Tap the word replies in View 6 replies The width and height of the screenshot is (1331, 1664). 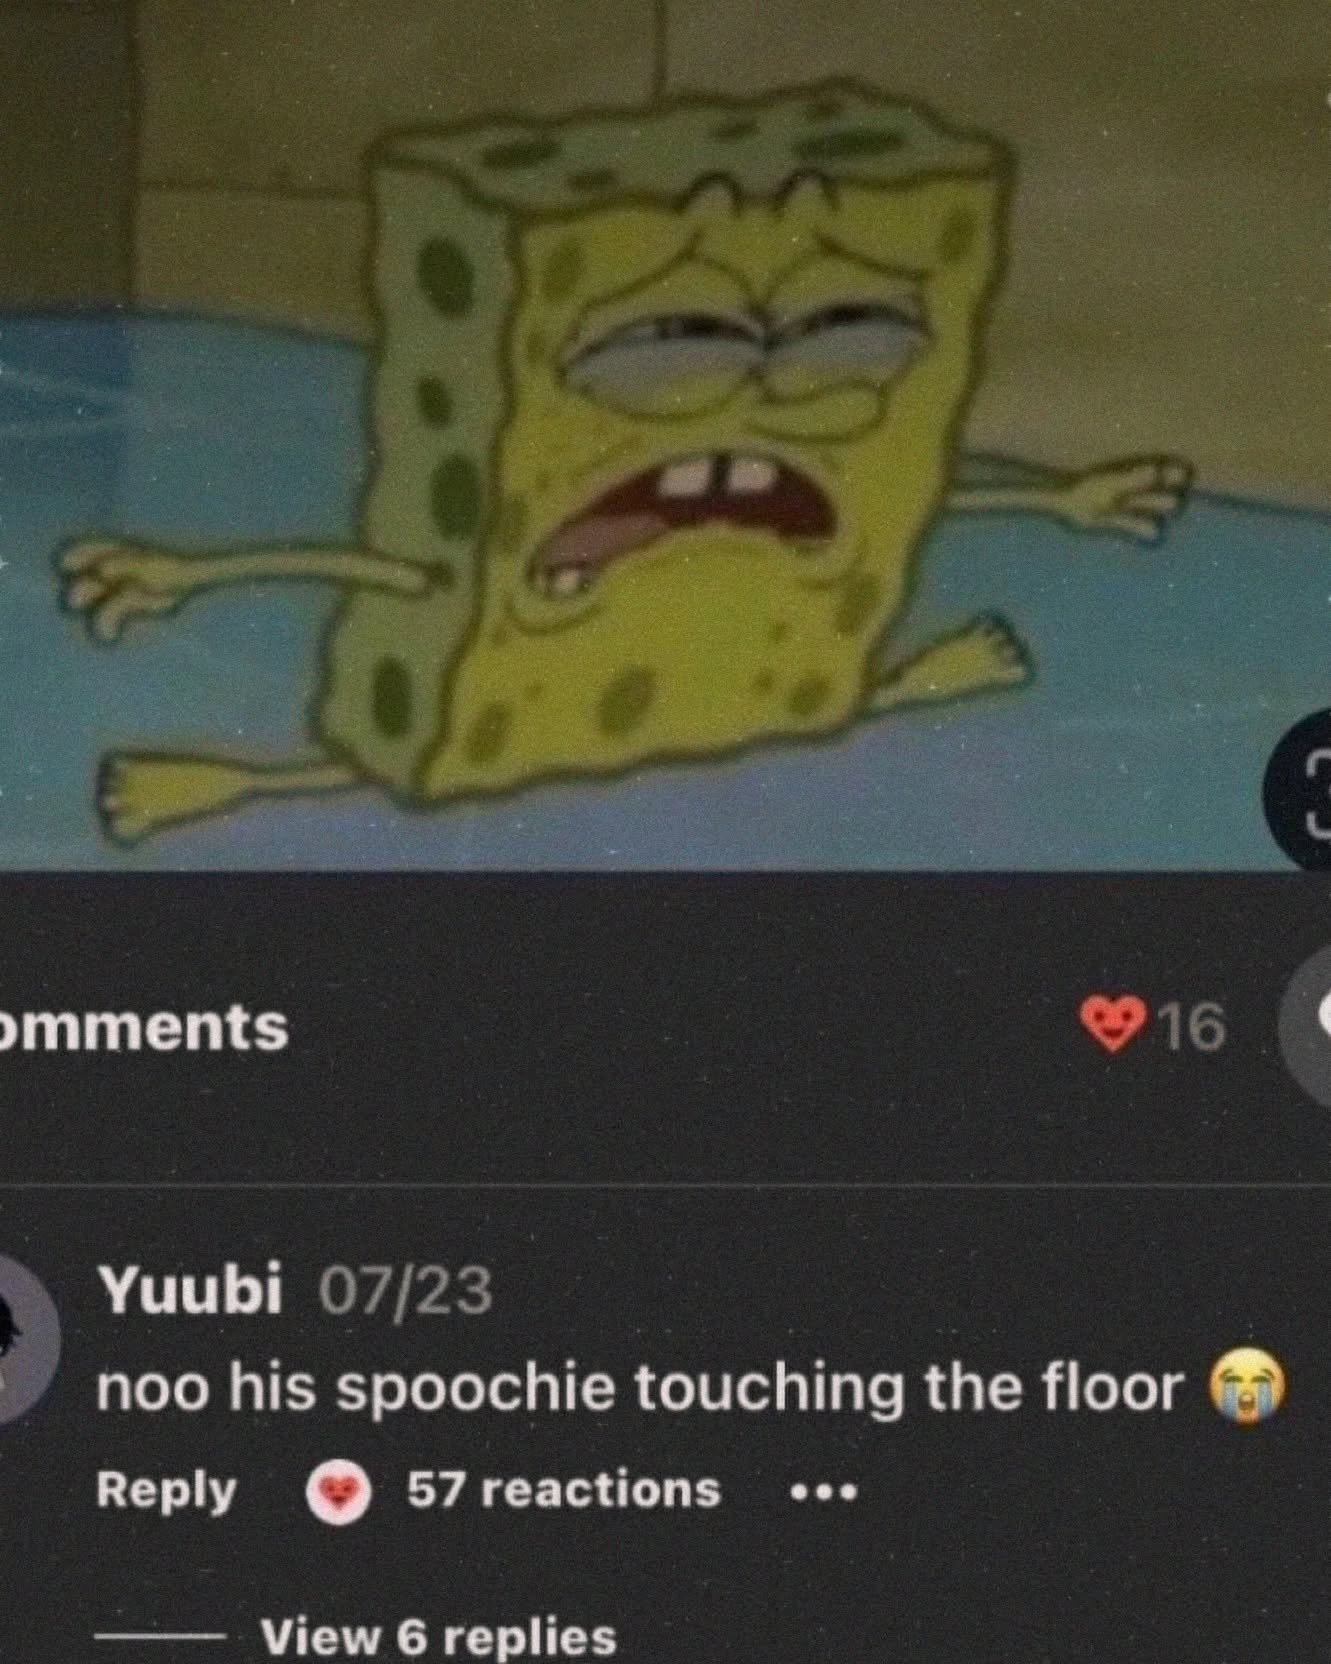tap(529, 1638)
